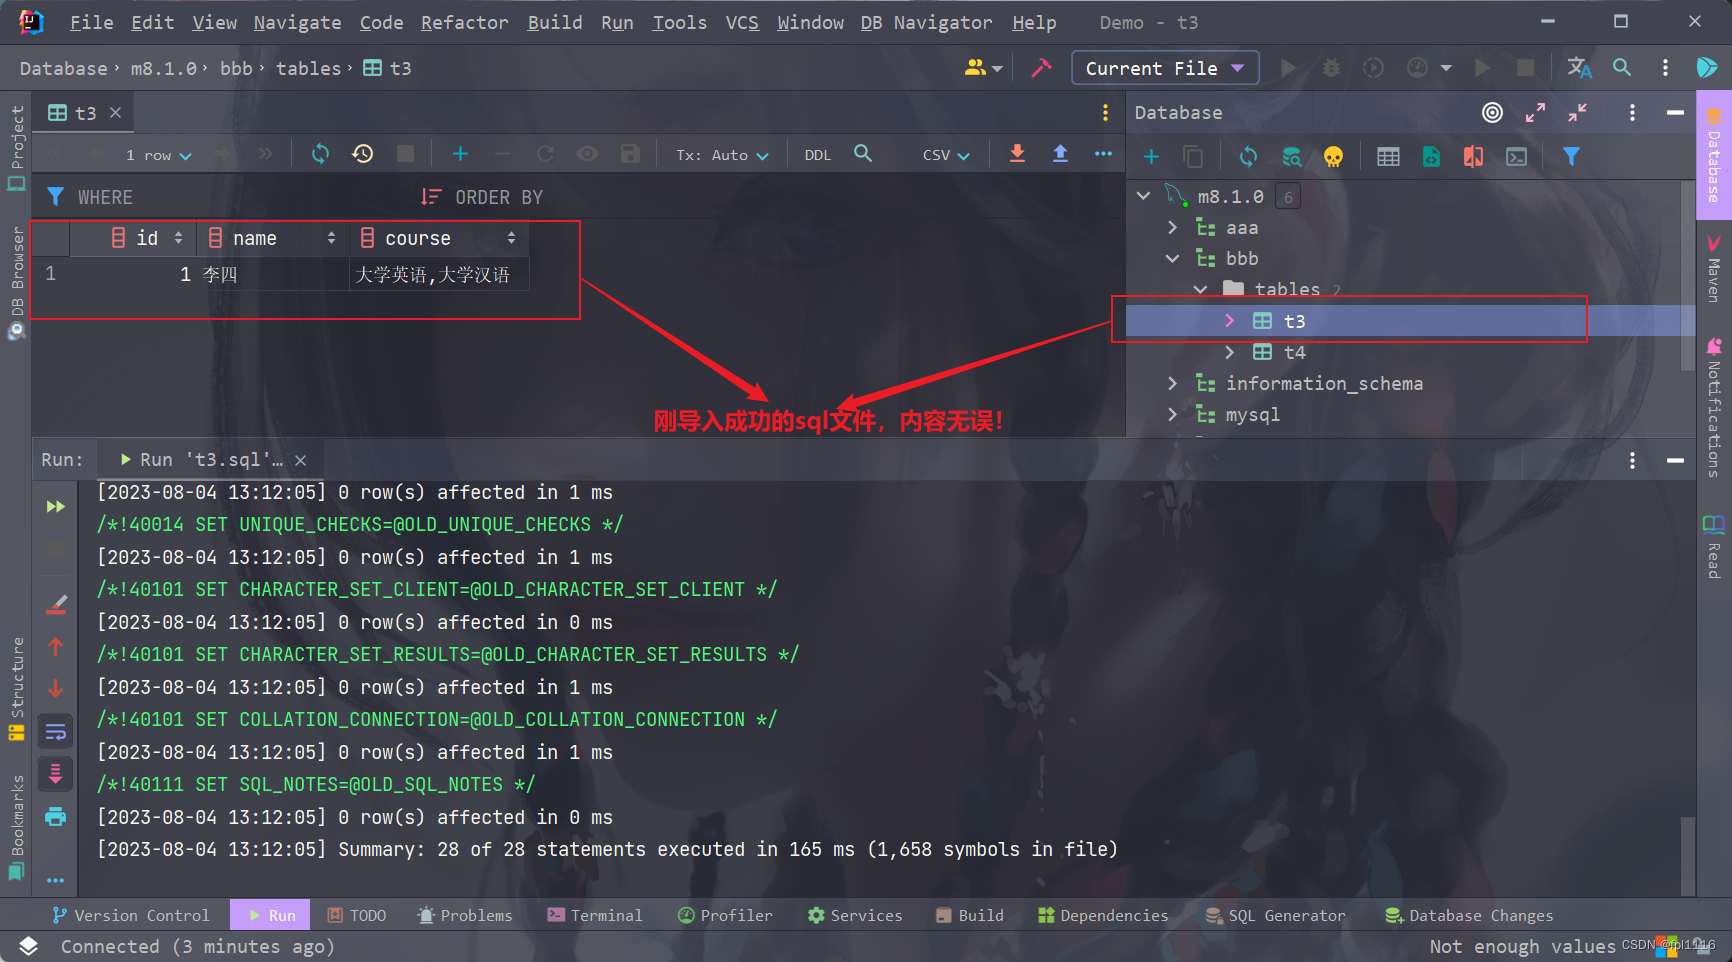Screen dimensions: 1732x962
Task: Open the Tx: Auto transaction dropdown
Action: (720, 154)
